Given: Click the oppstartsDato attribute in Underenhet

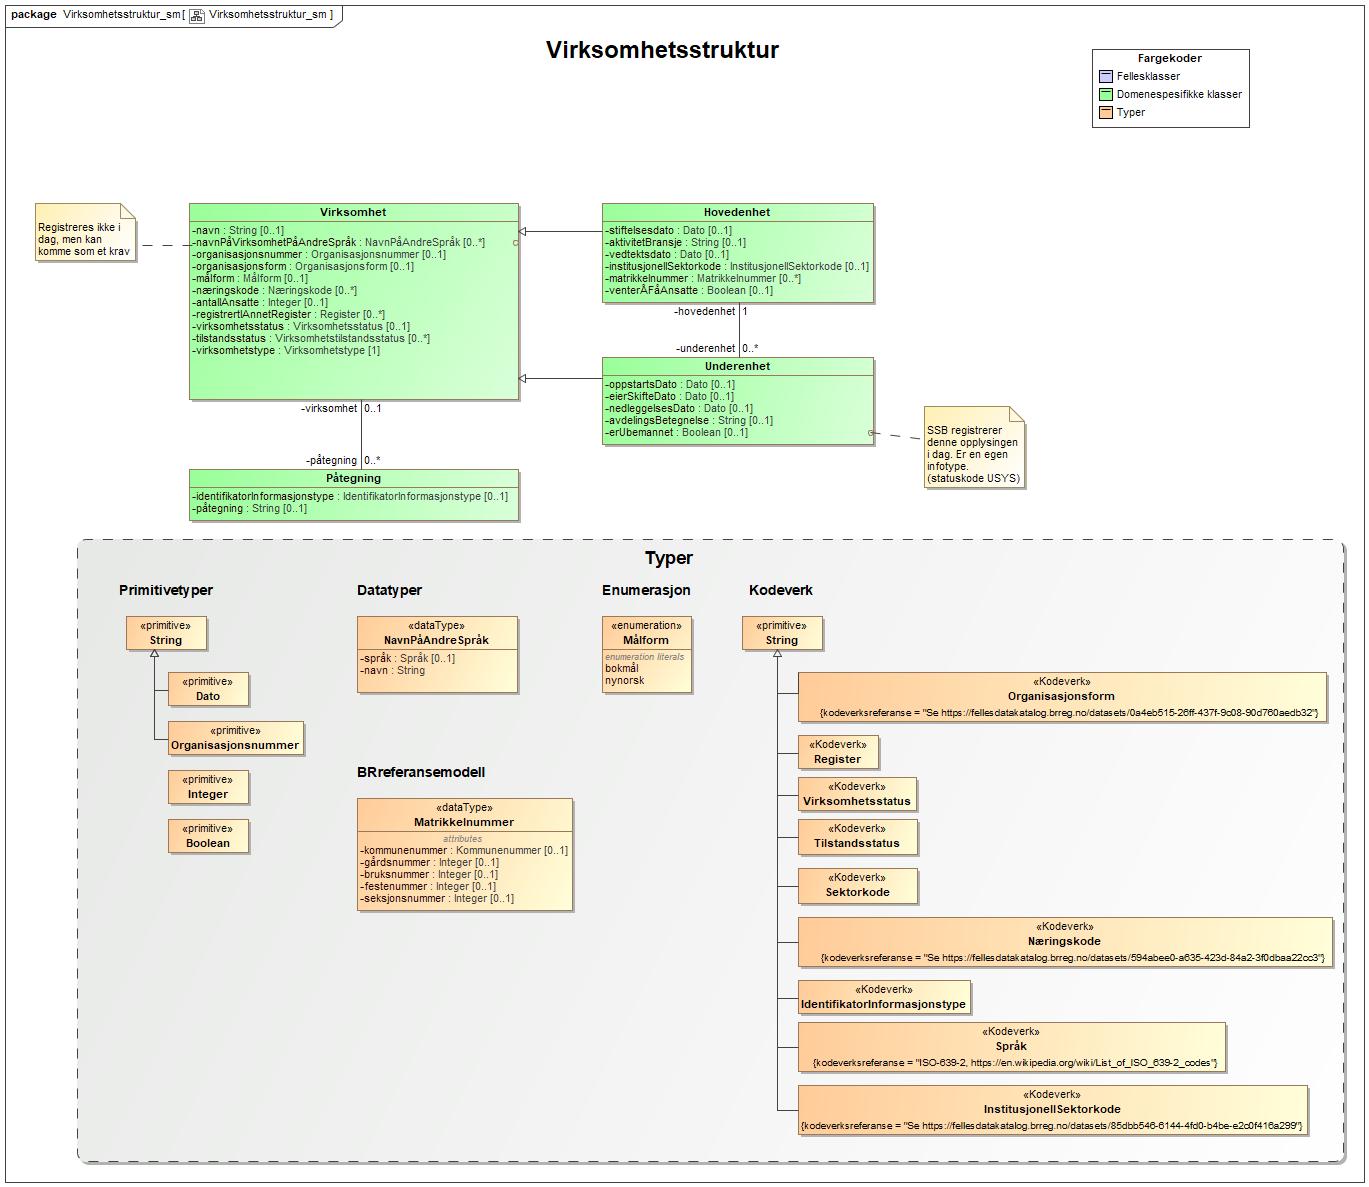Looking at the screenshot, I should [670, 384].
